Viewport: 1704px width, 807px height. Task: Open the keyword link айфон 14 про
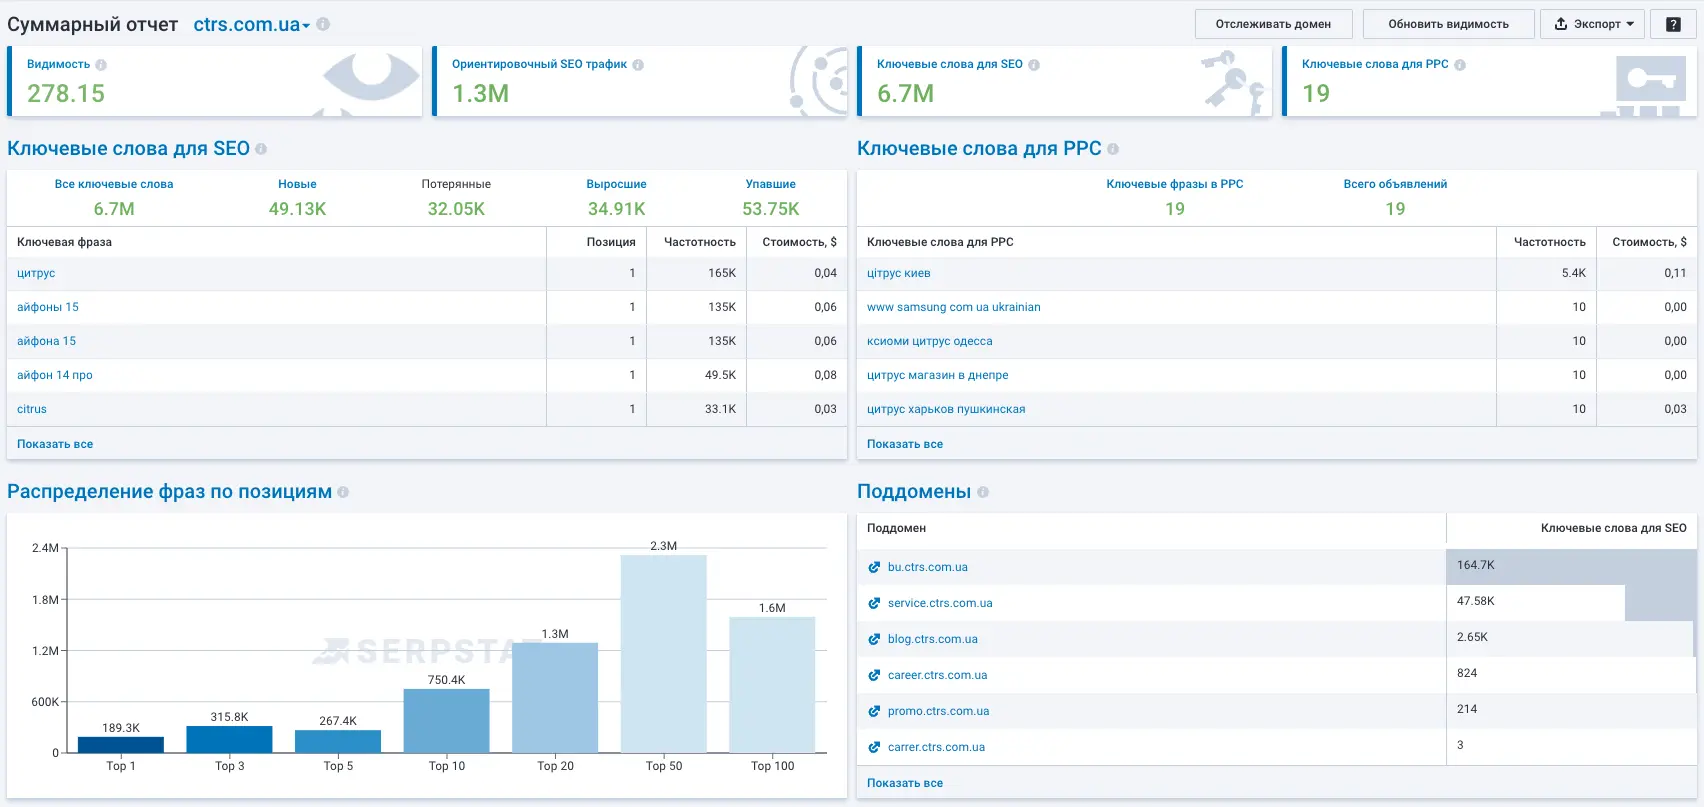(x=55, y=375)
